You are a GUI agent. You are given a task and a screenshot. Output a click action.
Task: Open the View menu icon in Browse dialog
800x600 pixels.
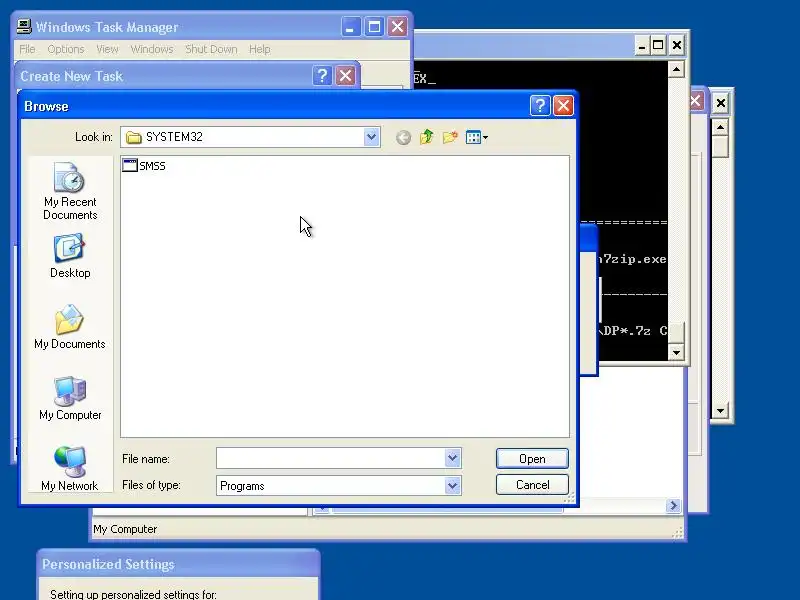(477, 137)
